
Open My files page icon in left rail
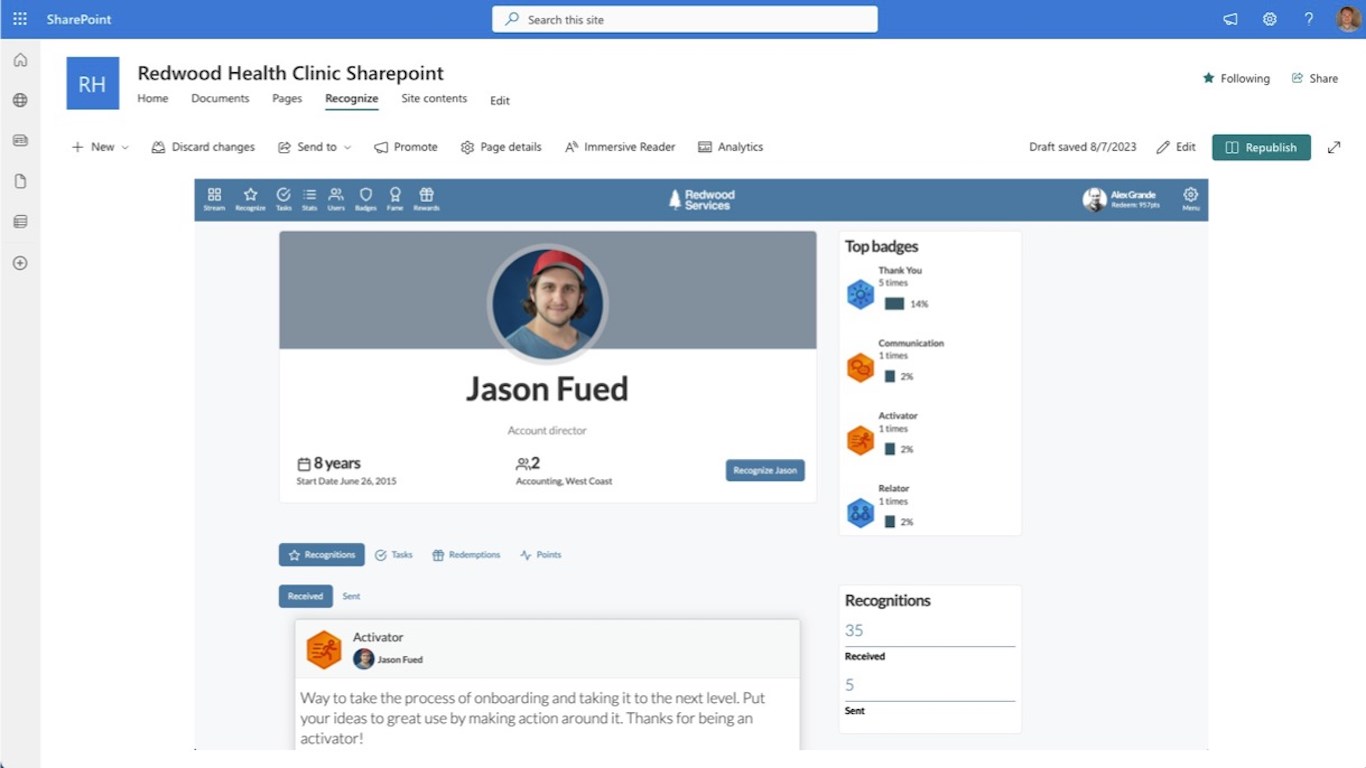tap(20, 181)
